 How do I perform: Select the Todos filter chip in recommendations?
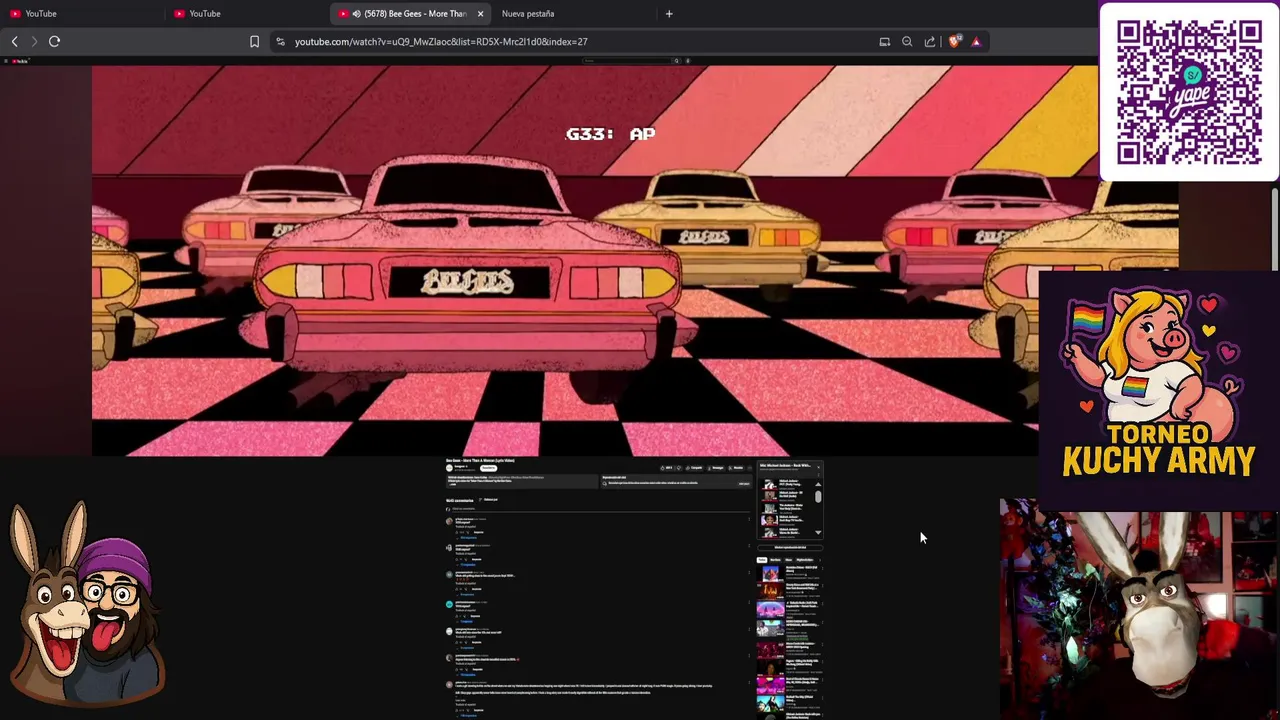(761, 560)
